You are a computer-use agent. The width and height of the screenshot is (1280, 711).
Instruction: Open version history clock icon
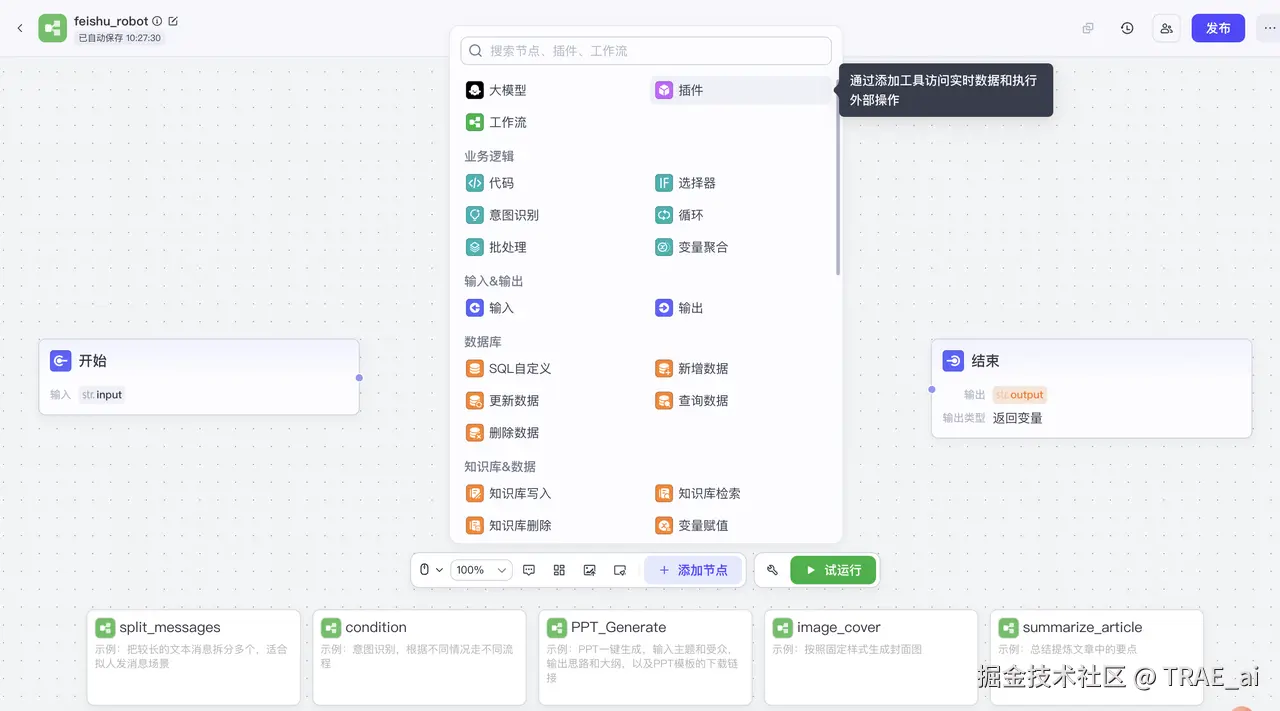1127,28
